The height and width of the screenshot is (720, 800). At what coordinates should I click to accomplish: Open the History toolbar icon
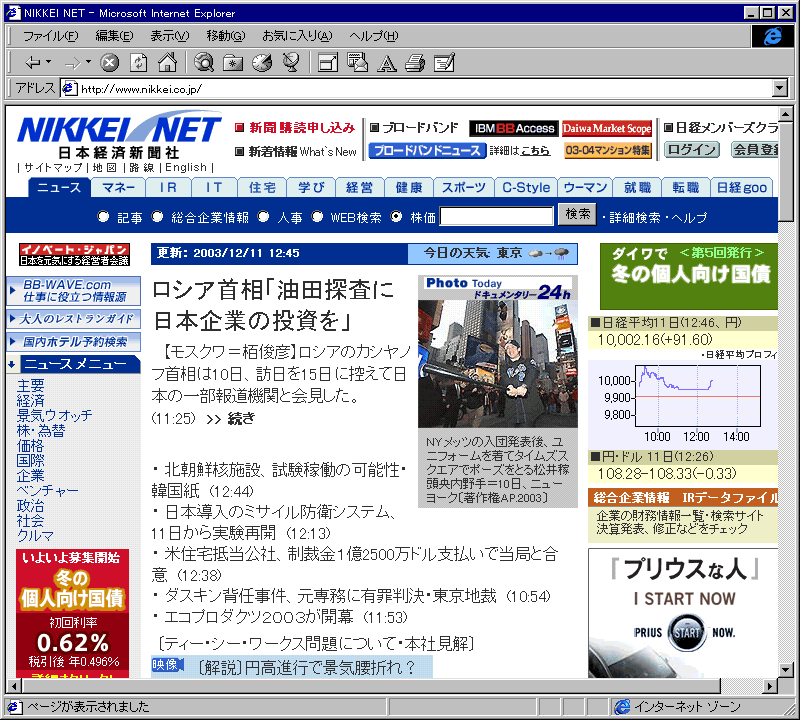(x=262, y=62)
